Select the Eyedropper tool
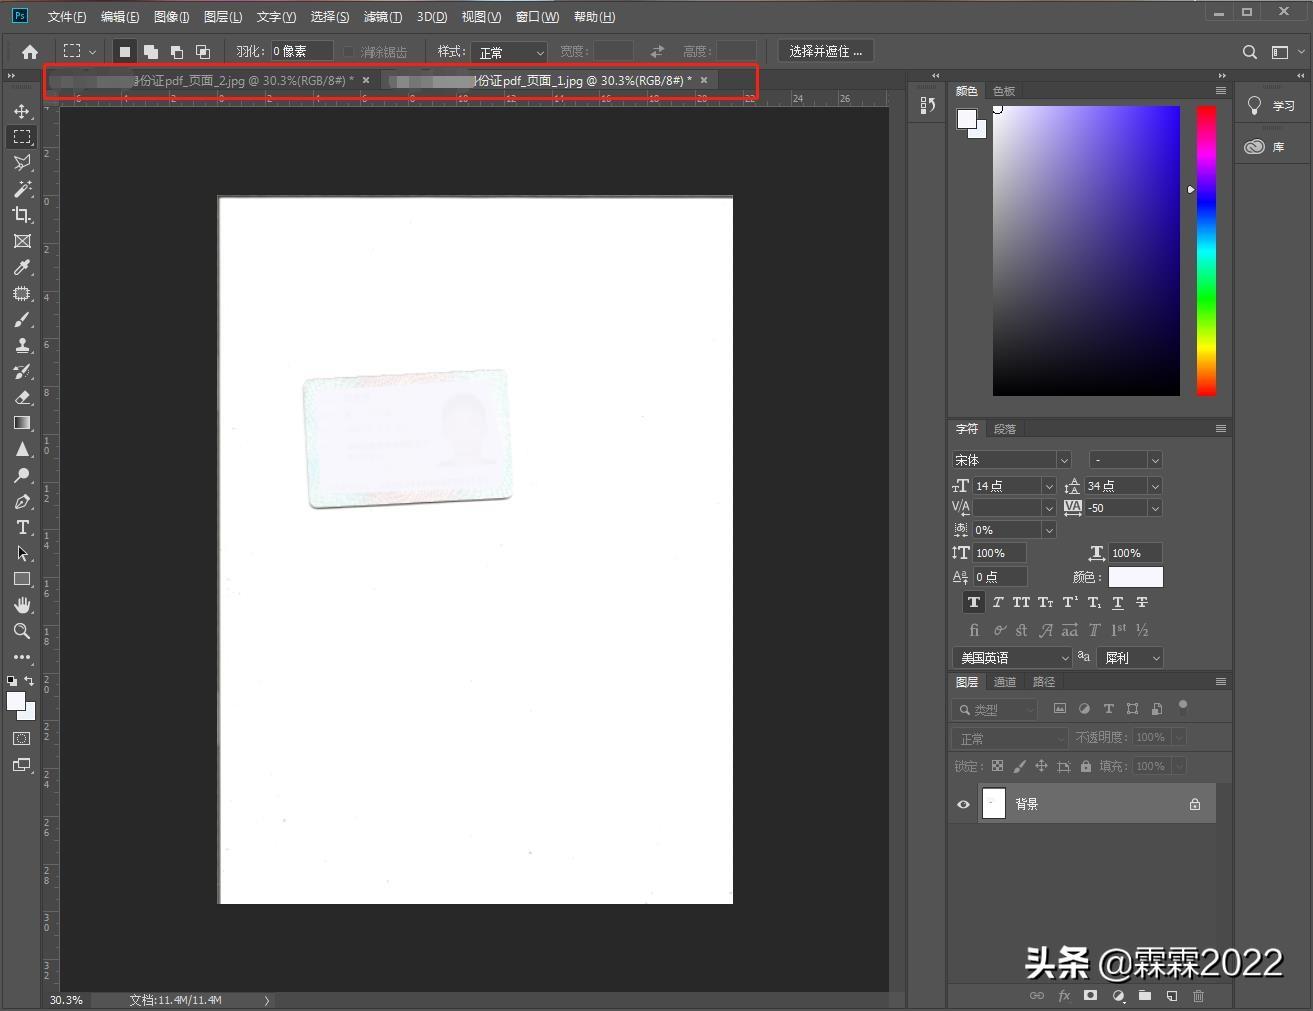The width and height of the screenshot is (1313, 1011). 22,267
